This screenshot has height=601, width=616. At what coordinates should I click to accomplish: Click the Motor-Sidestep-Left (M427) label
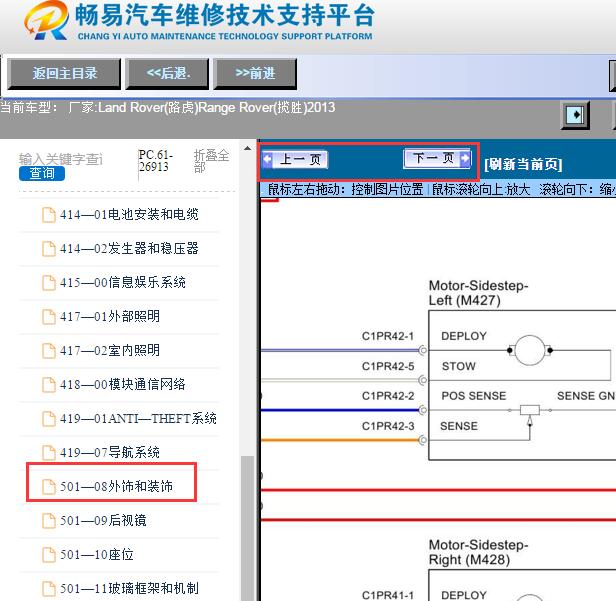(478, 293)
